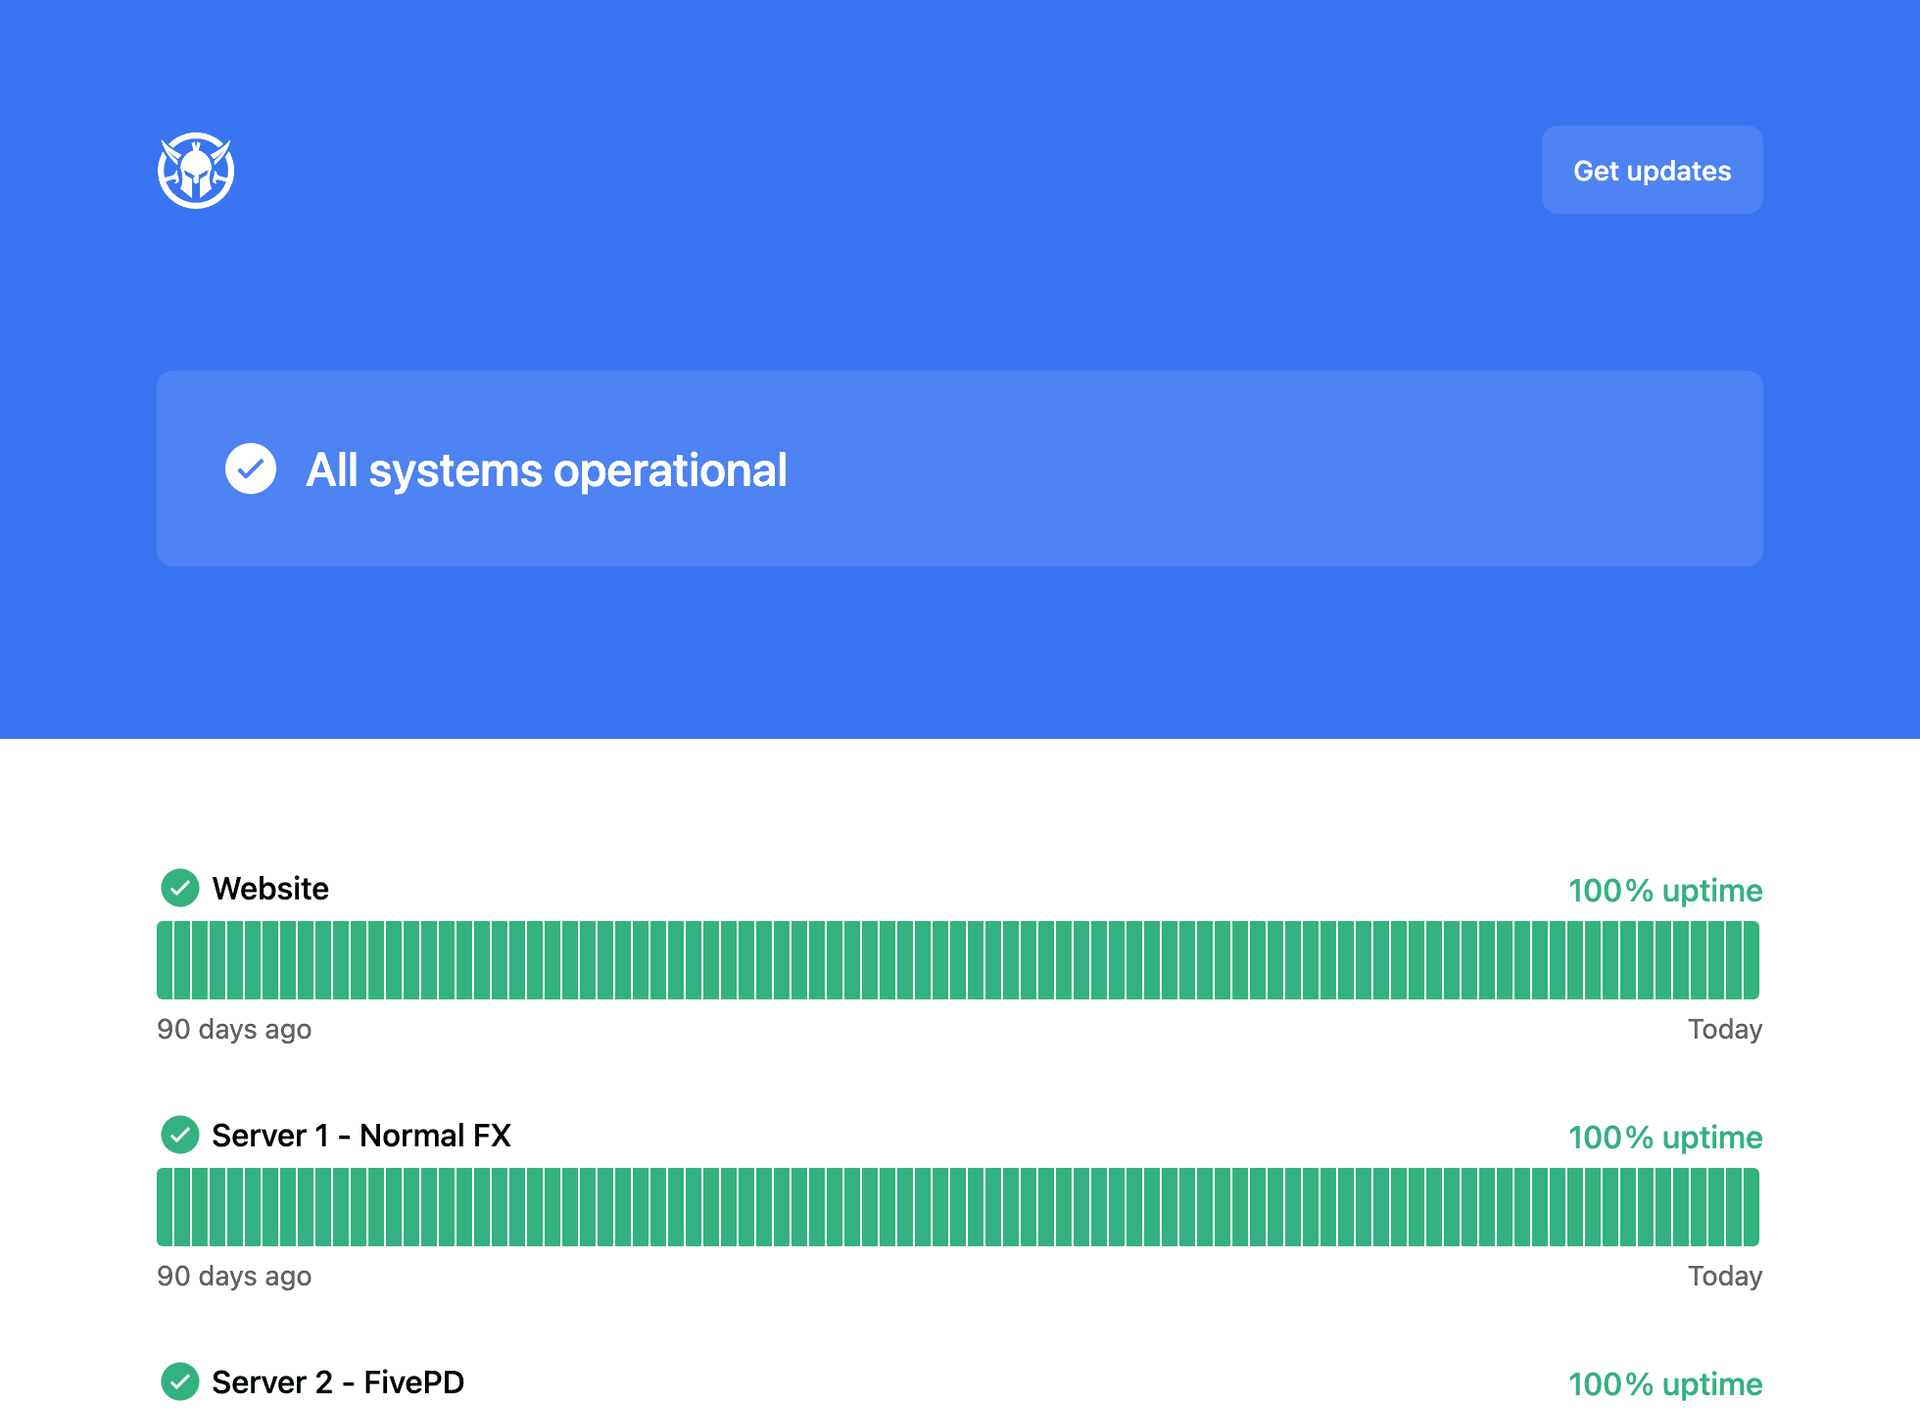Click All systems operational heading

pyautogui.click(x=546, y=470)
